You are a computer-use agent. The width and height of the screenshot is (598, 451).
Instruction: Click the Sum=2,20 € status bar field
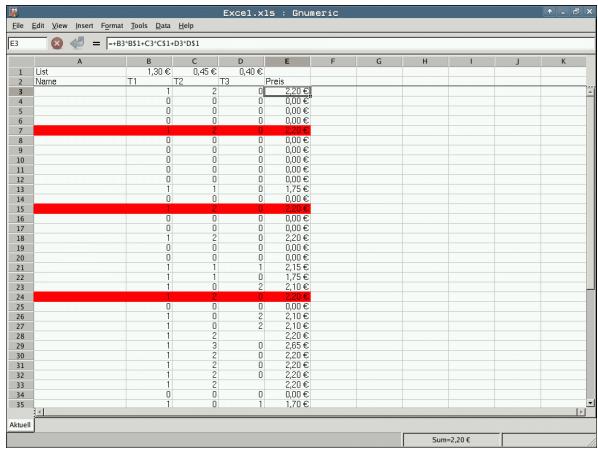point(451,440)
